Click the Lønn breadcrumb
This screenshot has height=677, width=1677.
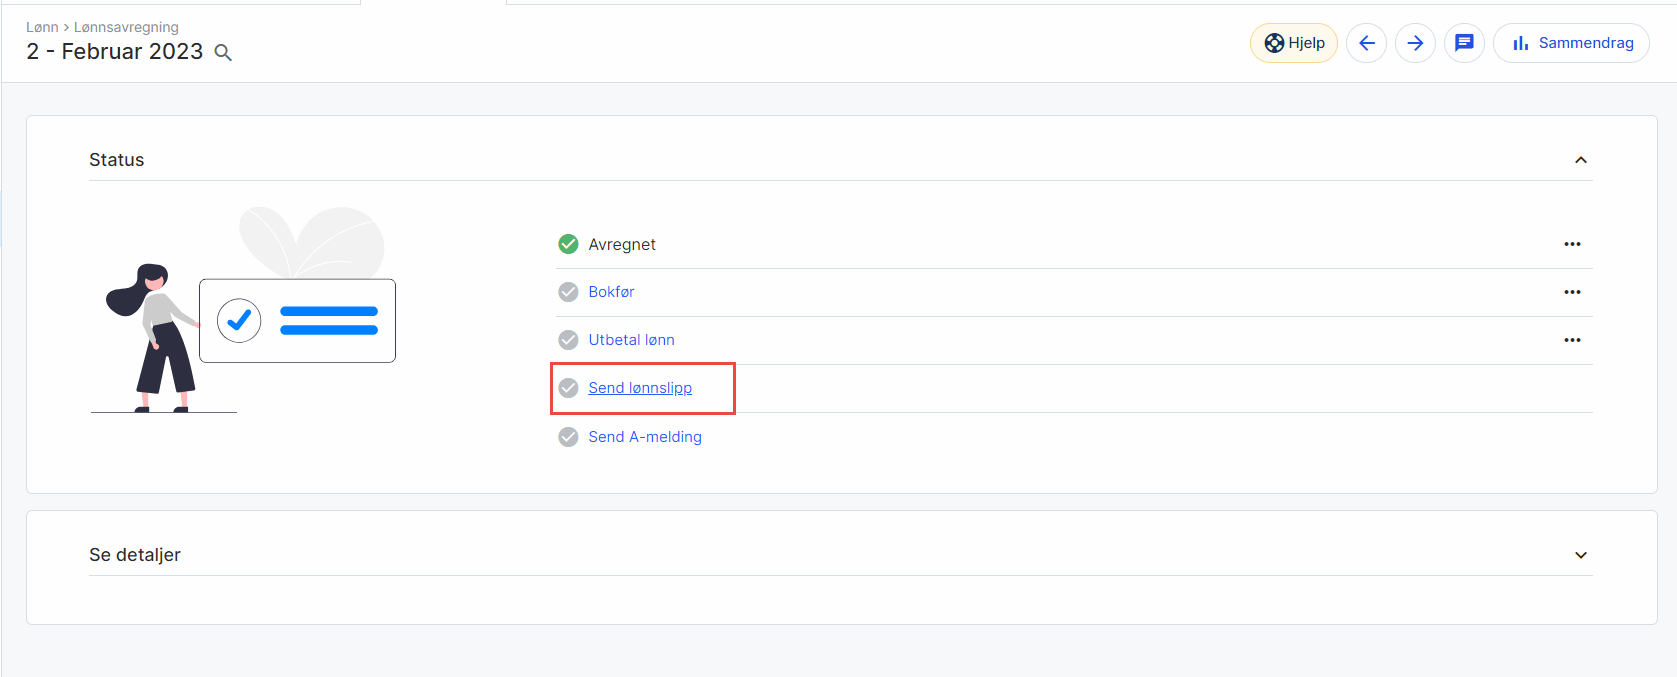click(x=42, y=27)
